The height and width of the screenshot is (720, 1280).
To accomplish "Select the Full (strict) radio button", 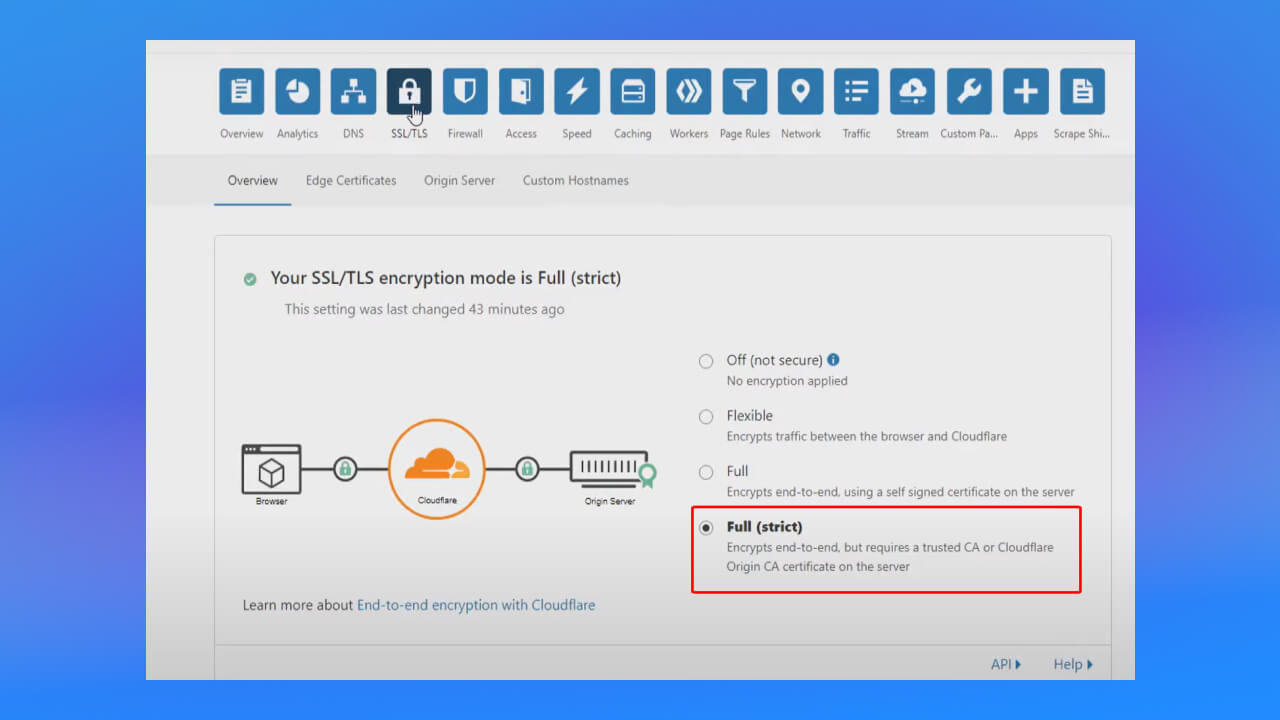I will point(706,527).
